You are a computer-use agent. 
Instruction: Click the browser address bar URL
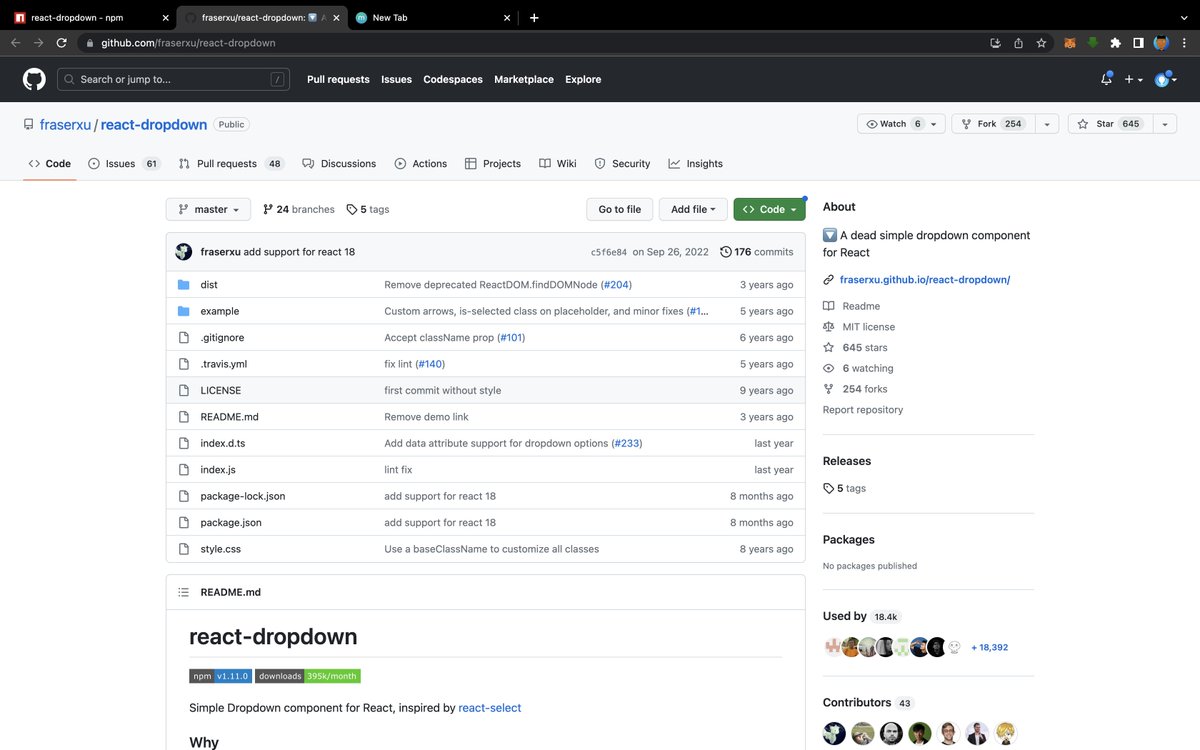click(x=188, y=43)
